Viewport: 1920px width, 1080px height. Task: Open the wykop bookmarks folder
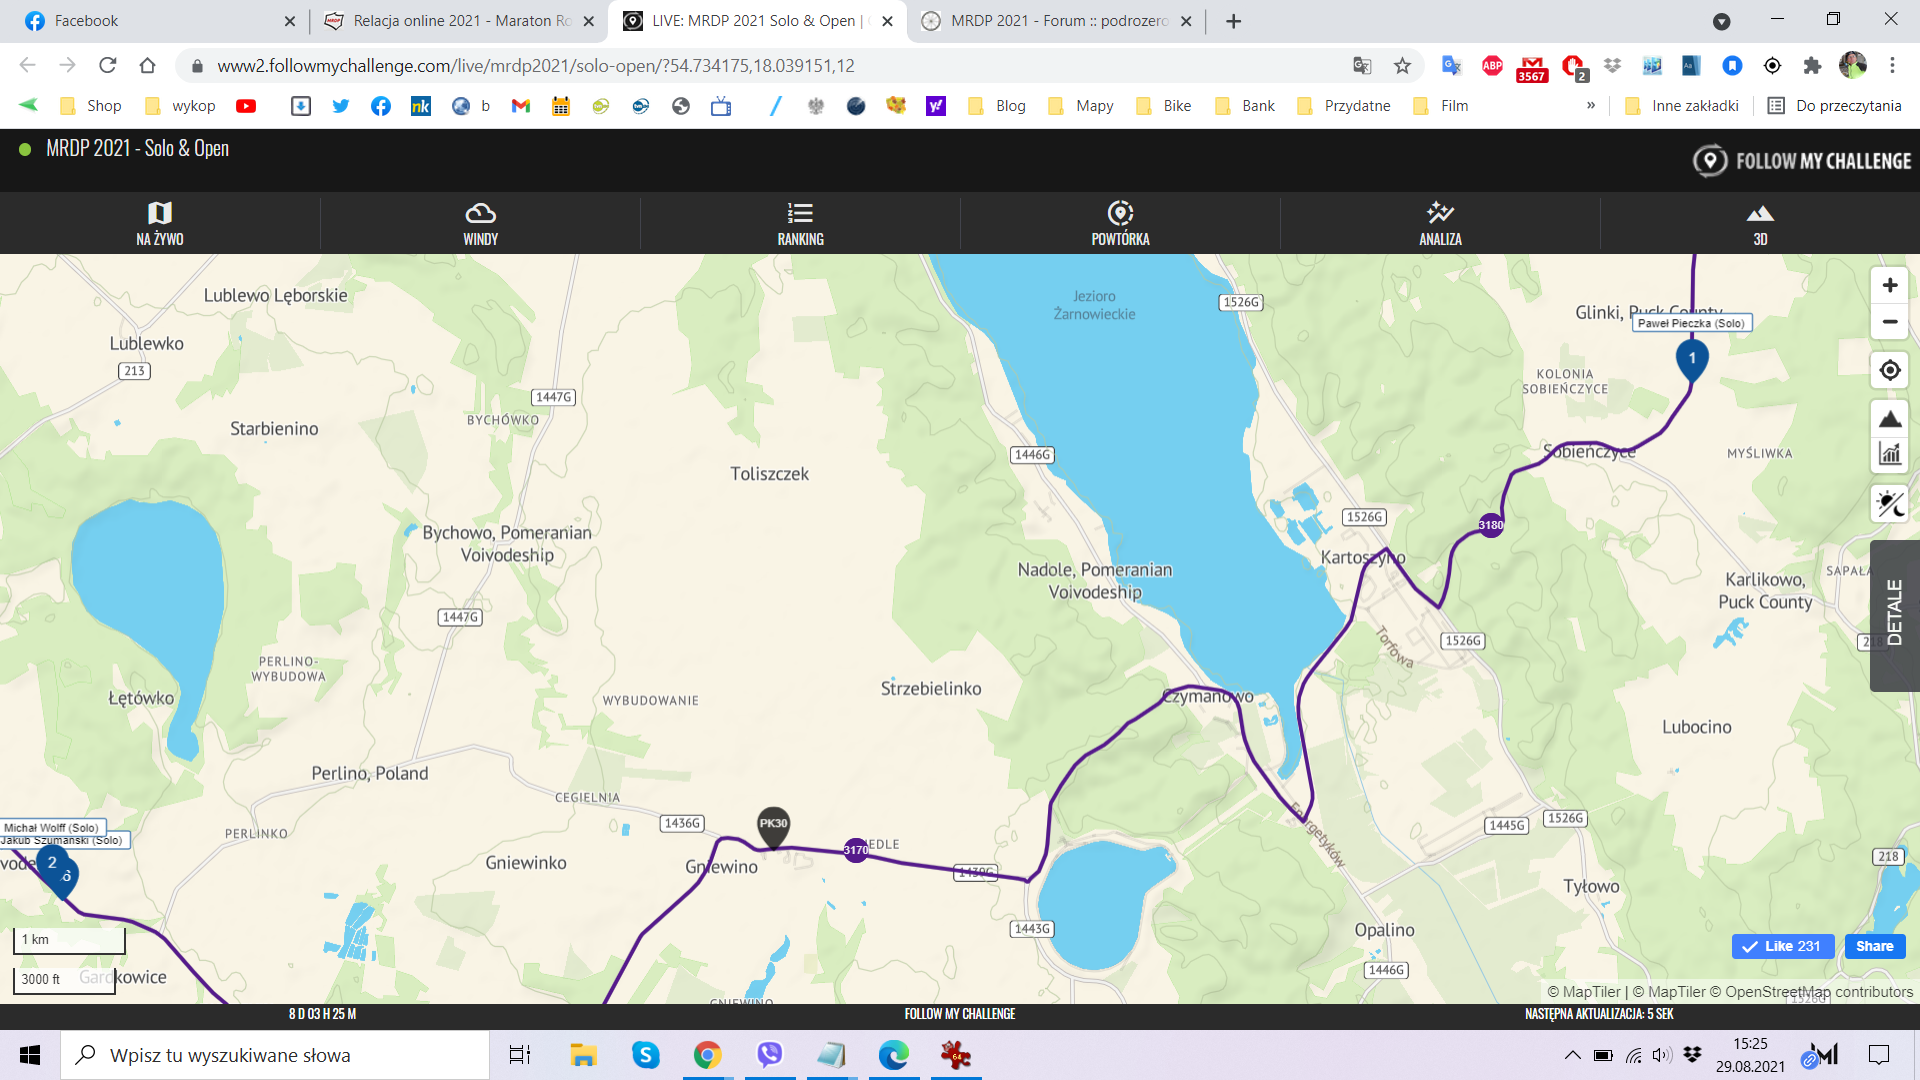pyautogui.click(x=181, y=106)
